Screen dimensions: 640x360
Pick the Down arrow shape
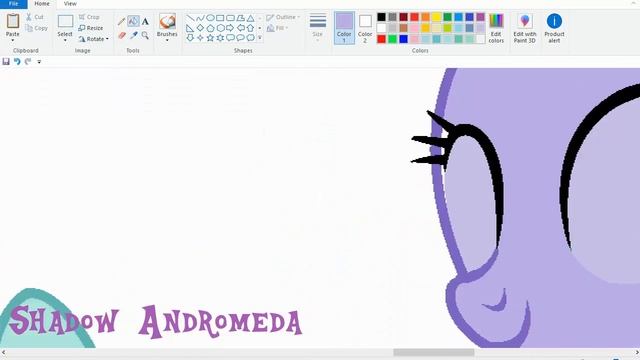coord(190,38)
